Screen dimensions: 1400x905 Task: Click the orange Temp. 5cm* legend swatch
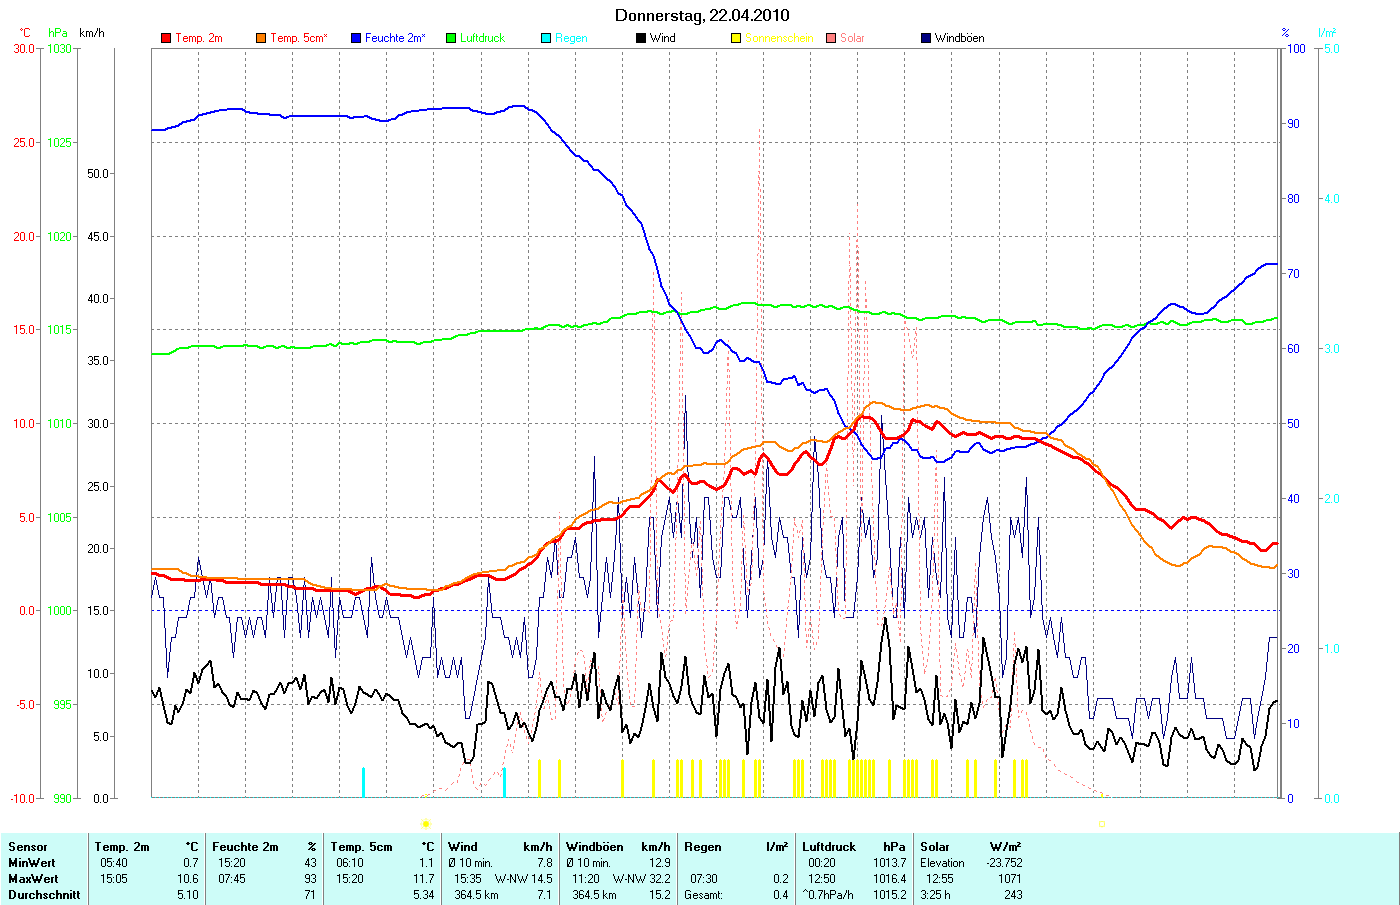[261, 38]
